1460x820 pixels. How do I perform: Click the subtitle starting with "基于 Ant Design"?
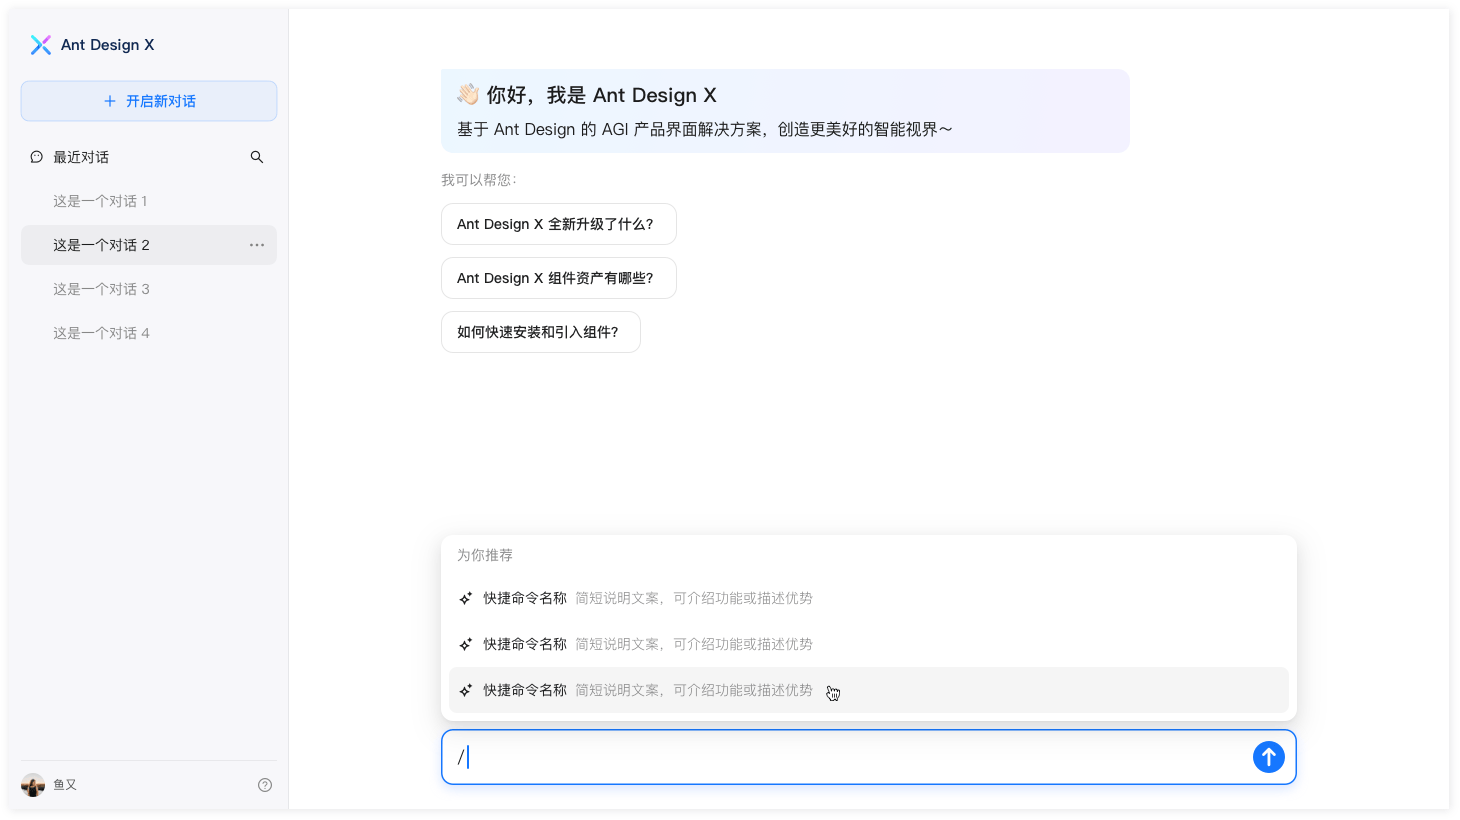705,129
